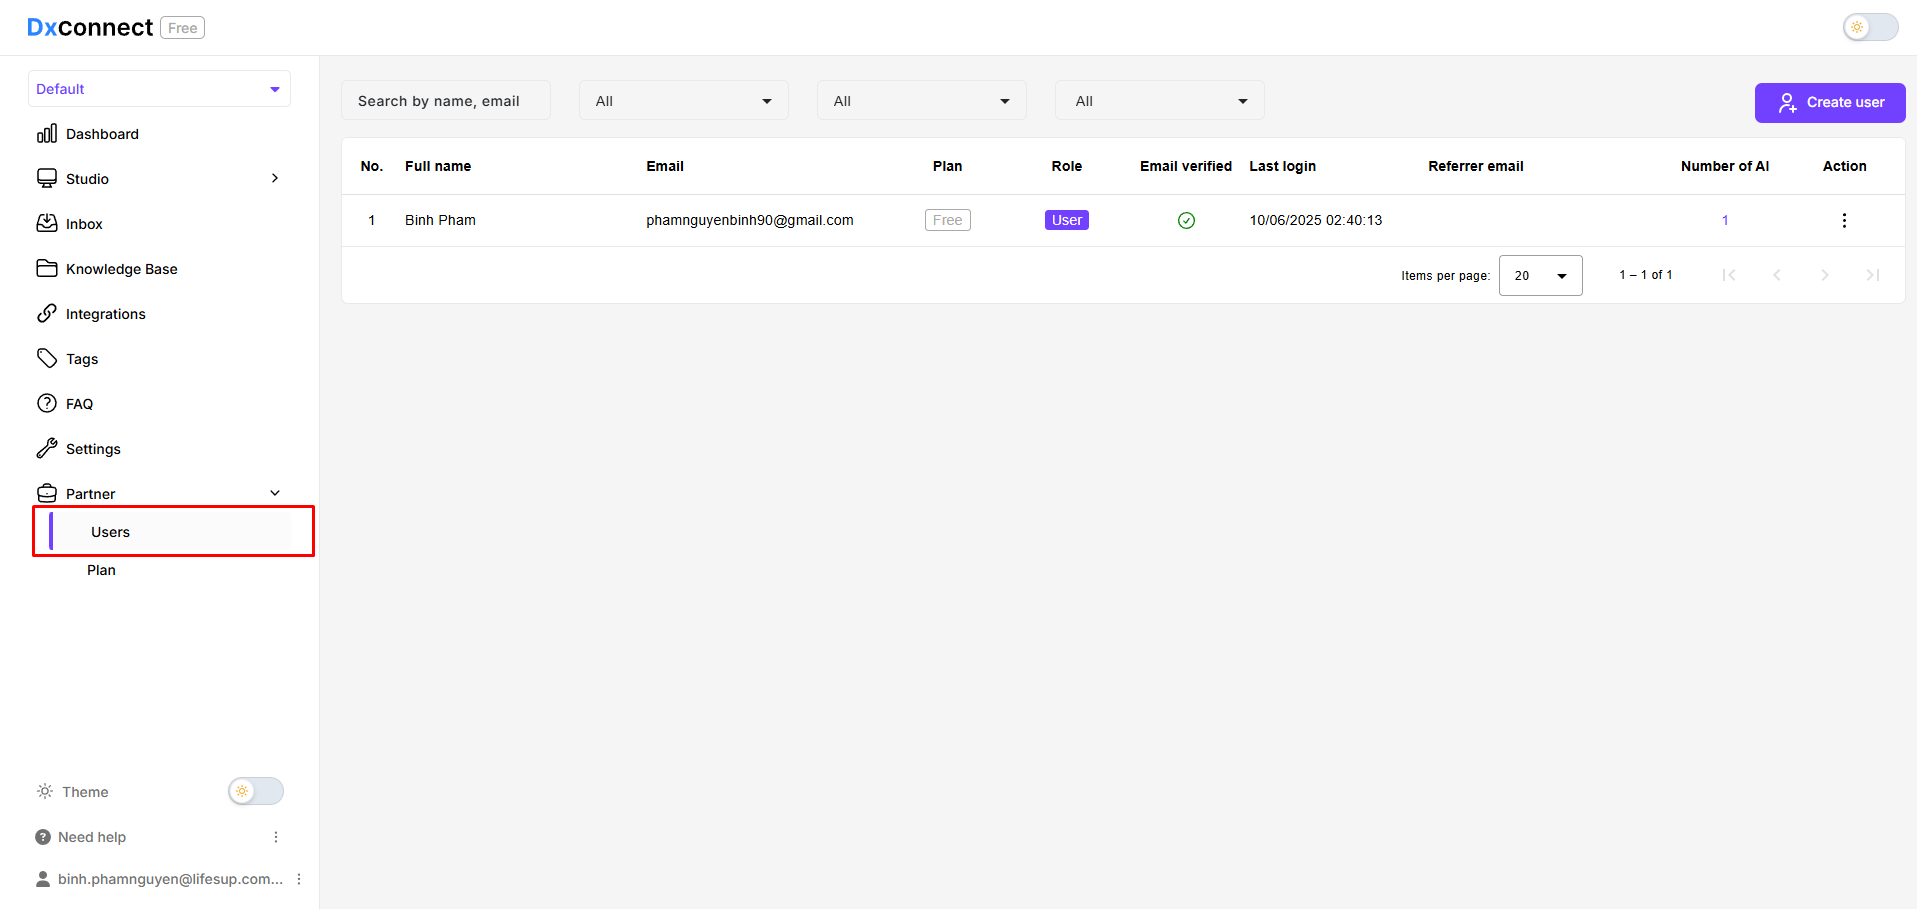Open the three-dot action menu for Binh Pham

point(1844,220)
